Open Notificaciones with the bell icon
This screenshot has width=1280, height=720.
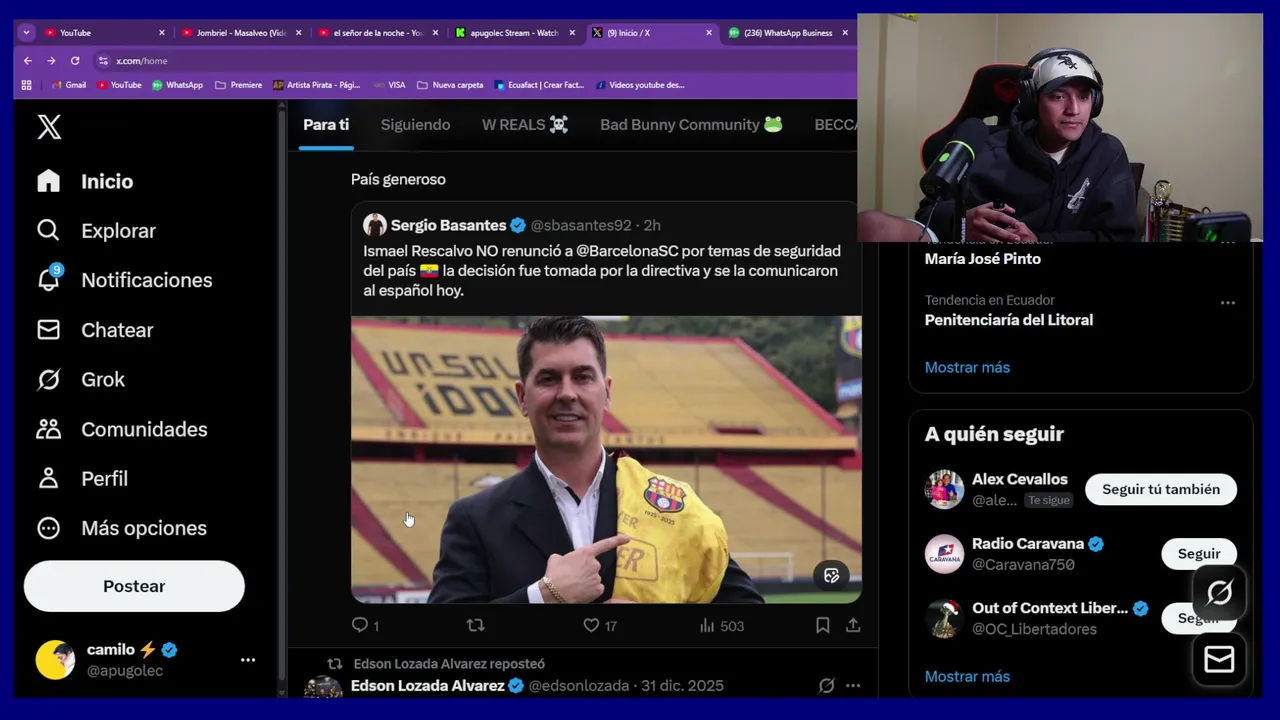click(124, 280)
